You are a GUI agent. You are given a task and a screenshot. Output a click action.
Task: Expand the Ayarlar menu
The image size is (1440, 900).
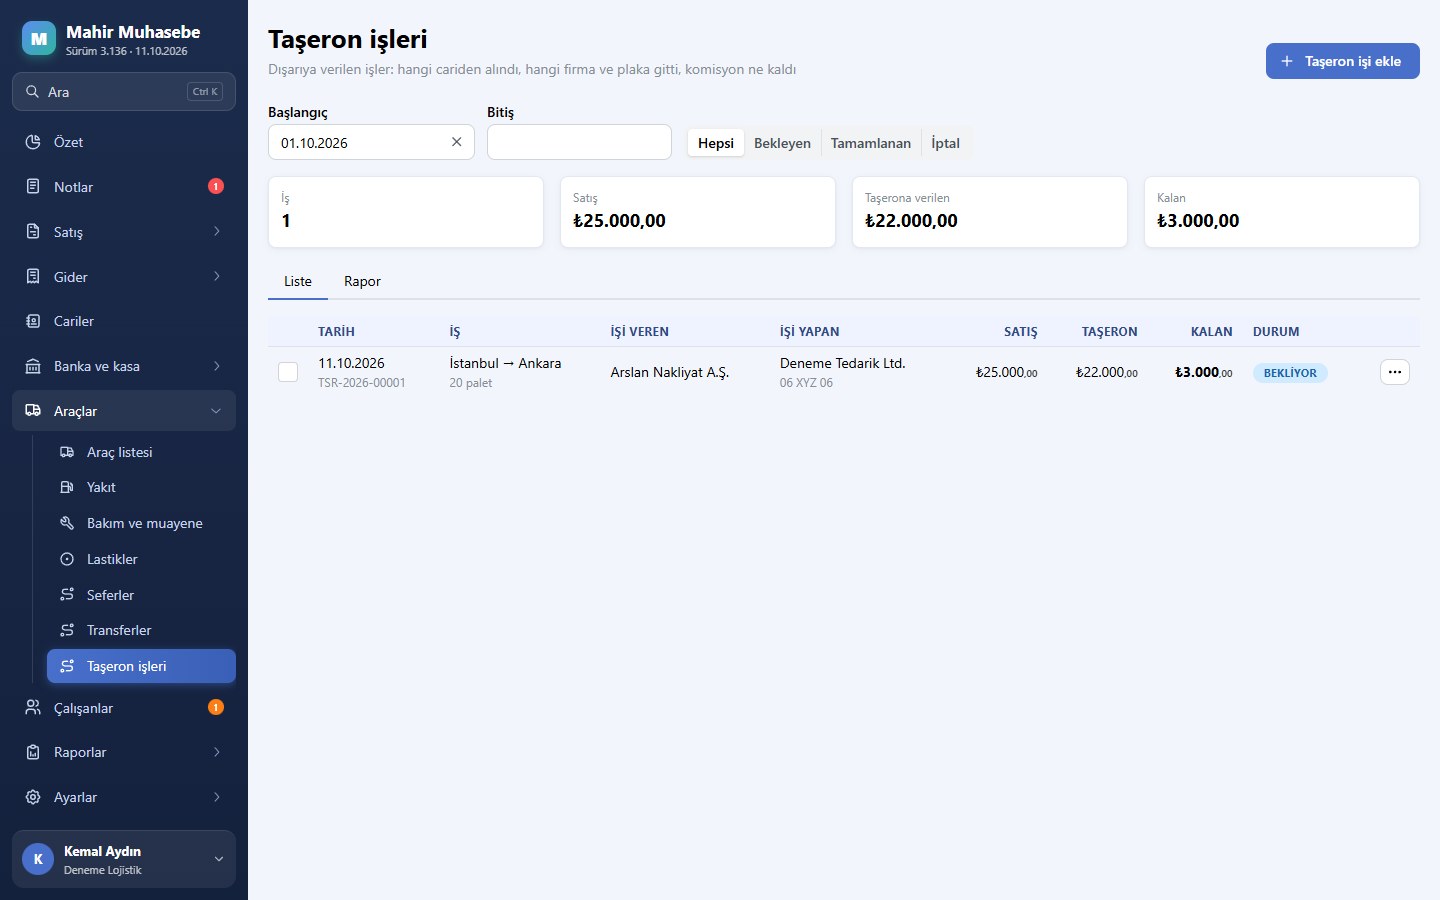(x=124, y=797)
